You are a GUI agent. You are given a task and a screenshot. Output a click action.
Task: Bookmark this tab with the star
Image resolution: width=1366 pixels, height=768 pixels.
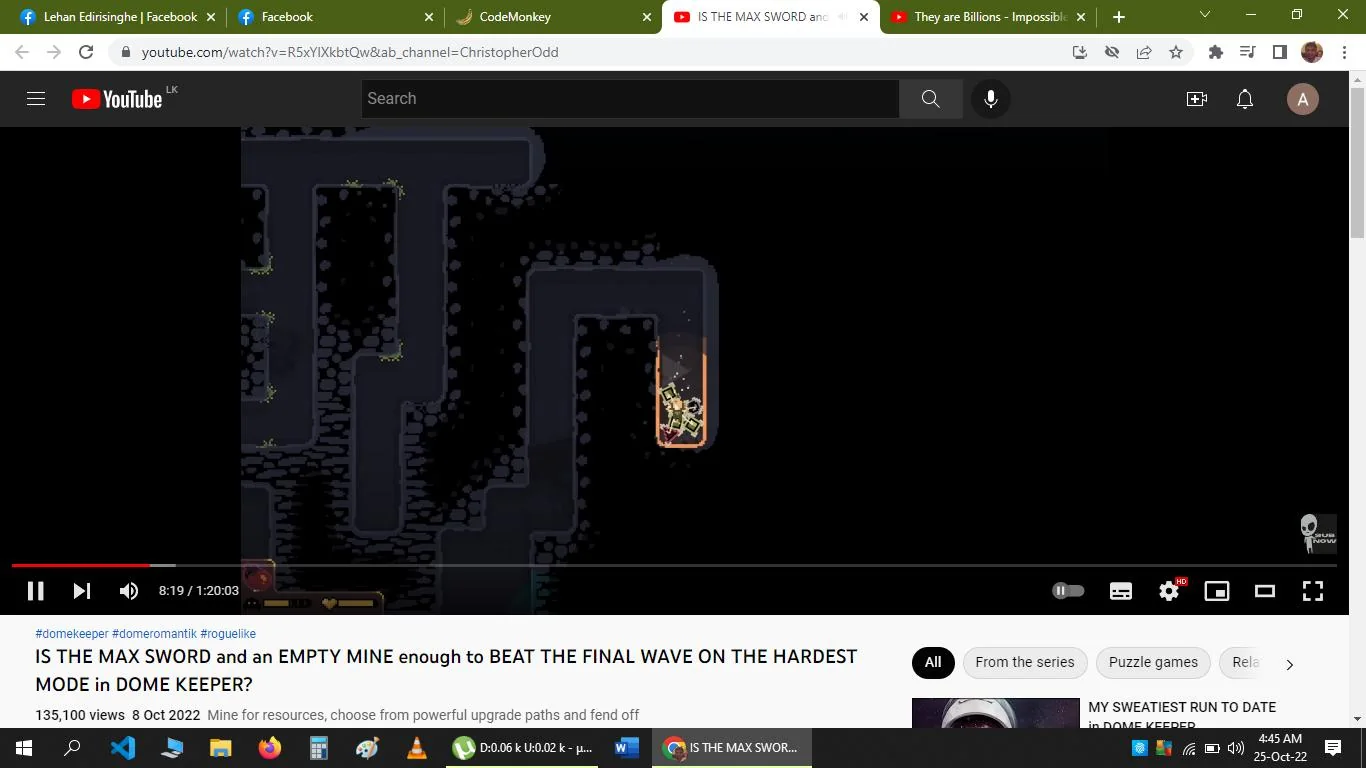[x=1176, y=52]
